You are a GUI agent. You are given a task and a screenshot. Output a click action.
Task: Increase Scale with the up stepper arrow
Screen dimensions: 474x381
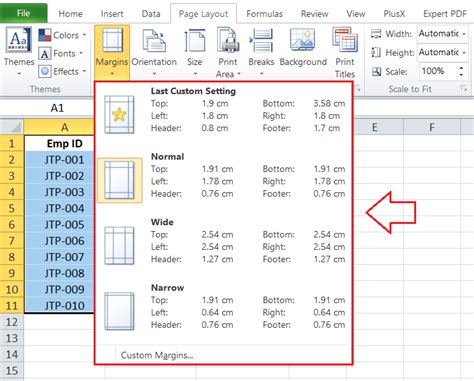pos(461,68)
